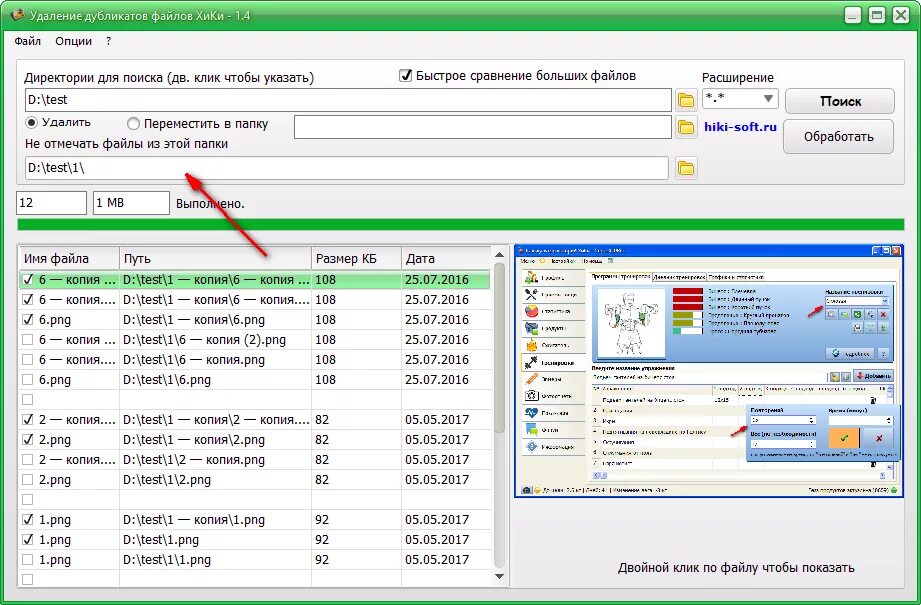This screenshot has width=921, height=605.
Task: Click the folder icon next to D:\test field
Action: [x=685, y=100]
